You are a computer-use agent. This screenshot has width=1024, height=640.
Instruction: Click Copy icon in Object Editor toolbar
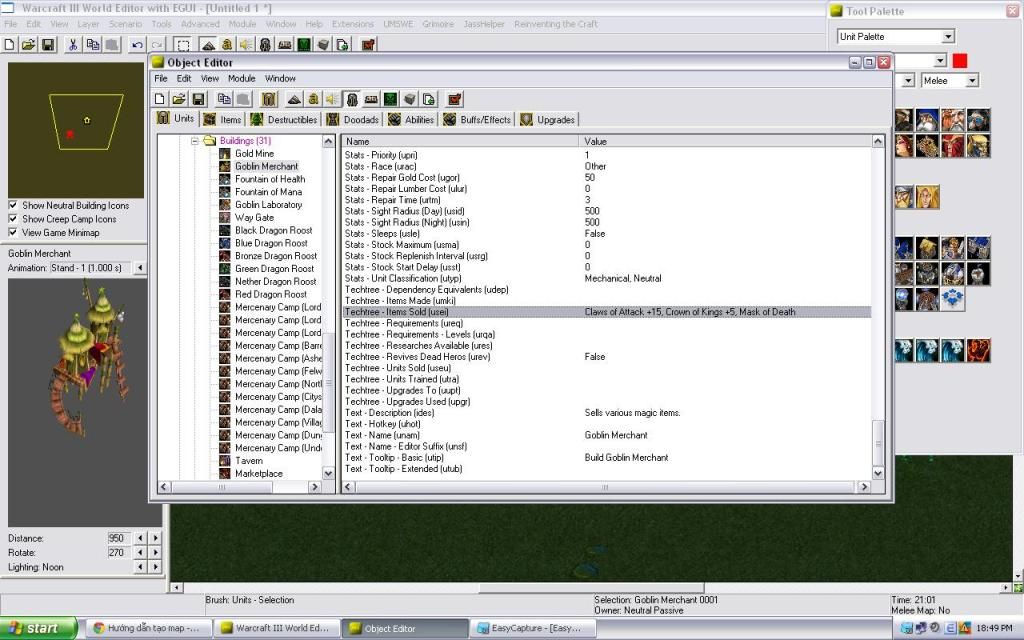[x=224, y=99]
